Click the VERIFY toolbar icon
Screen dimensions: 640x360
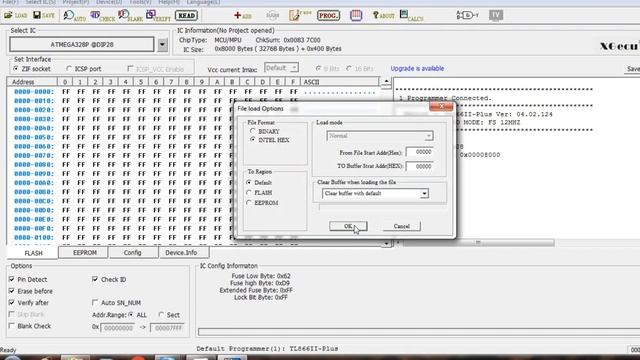(158, 16)
